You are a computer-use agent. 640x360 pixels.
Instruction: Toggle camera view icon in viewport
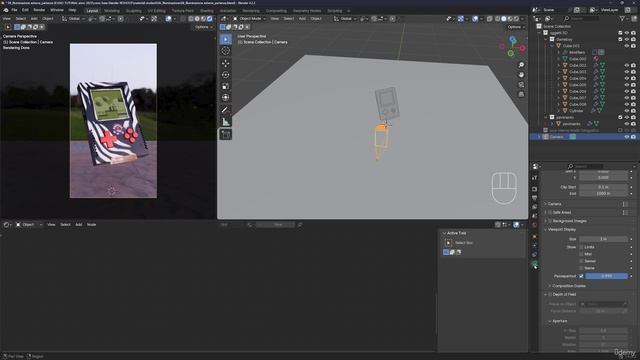(x=521, y=85)
